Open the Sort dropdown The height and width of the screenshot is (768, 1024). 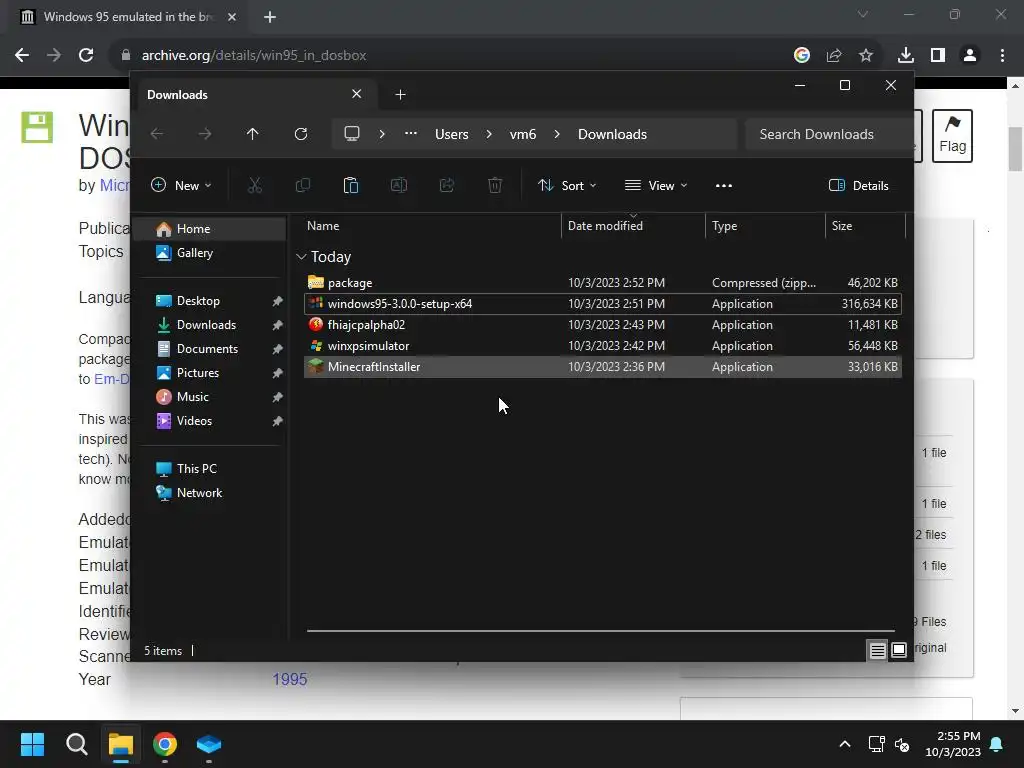coord(567,185)
